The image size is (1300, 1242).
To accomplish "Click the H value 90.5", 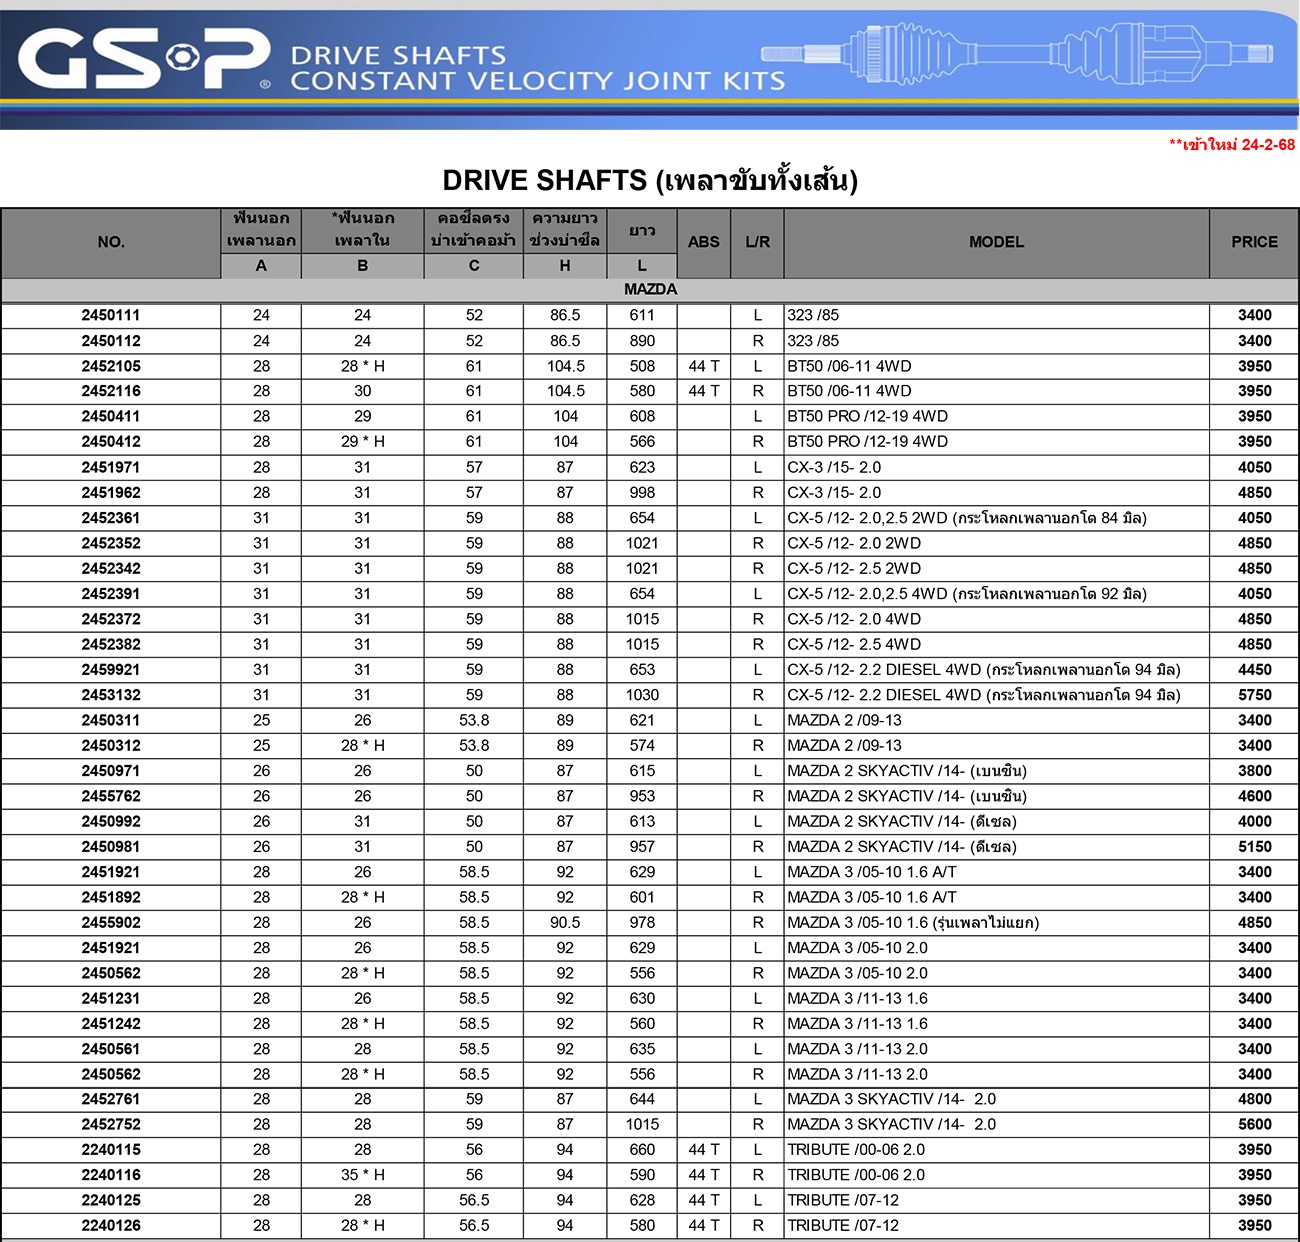I will tap(565, 923).
